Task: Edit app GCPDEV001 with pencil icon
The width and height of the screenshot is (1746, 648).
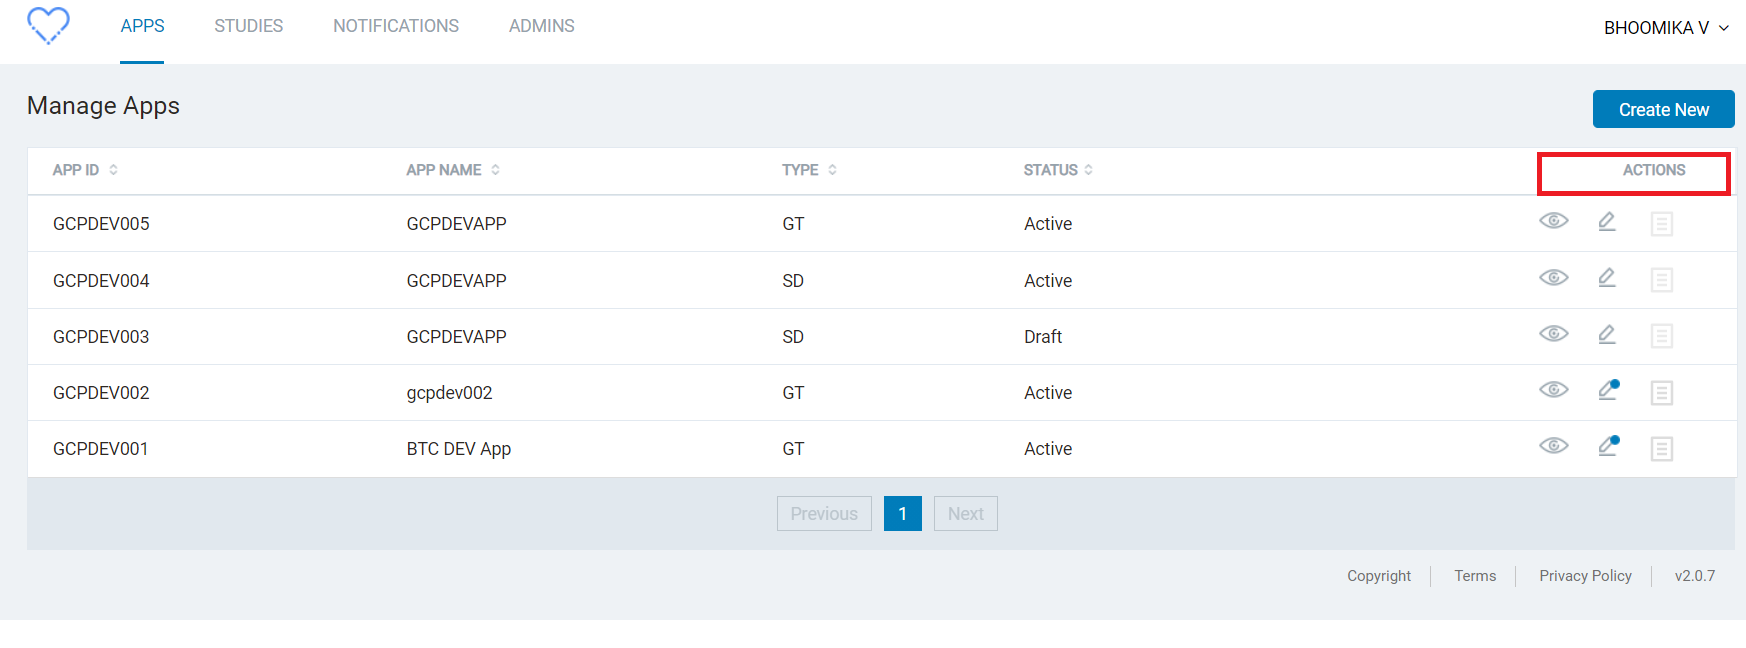Action: pos(1608,446)
